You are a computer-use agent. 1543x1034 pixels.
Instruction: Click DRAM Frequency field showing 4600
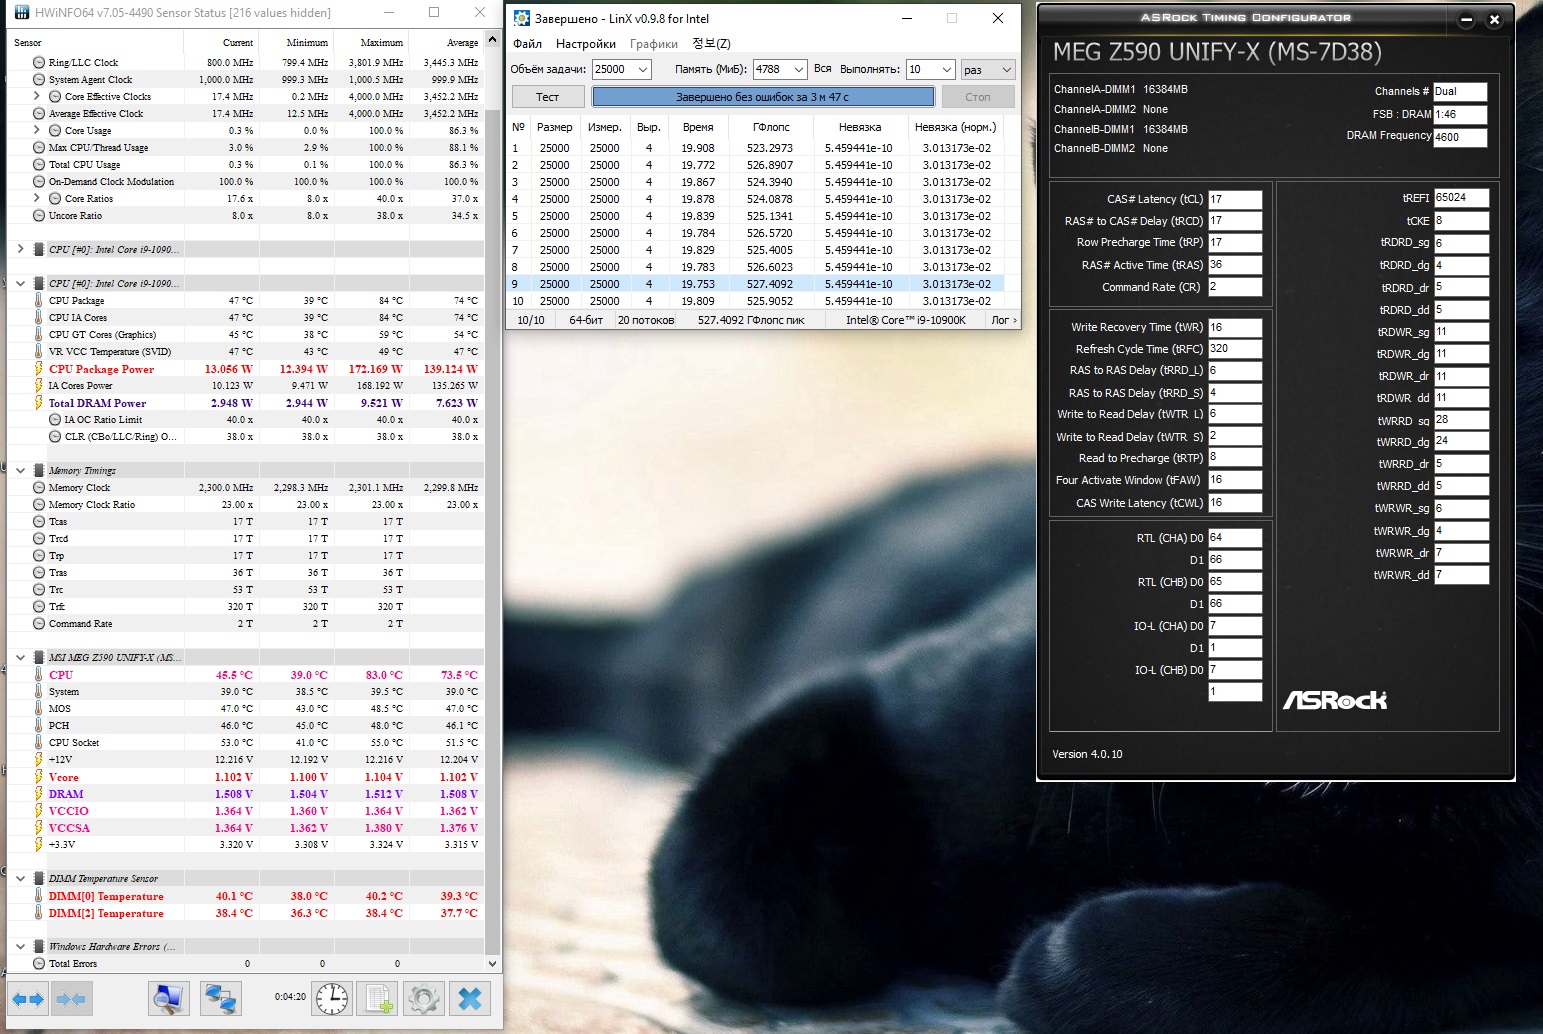1460,138
